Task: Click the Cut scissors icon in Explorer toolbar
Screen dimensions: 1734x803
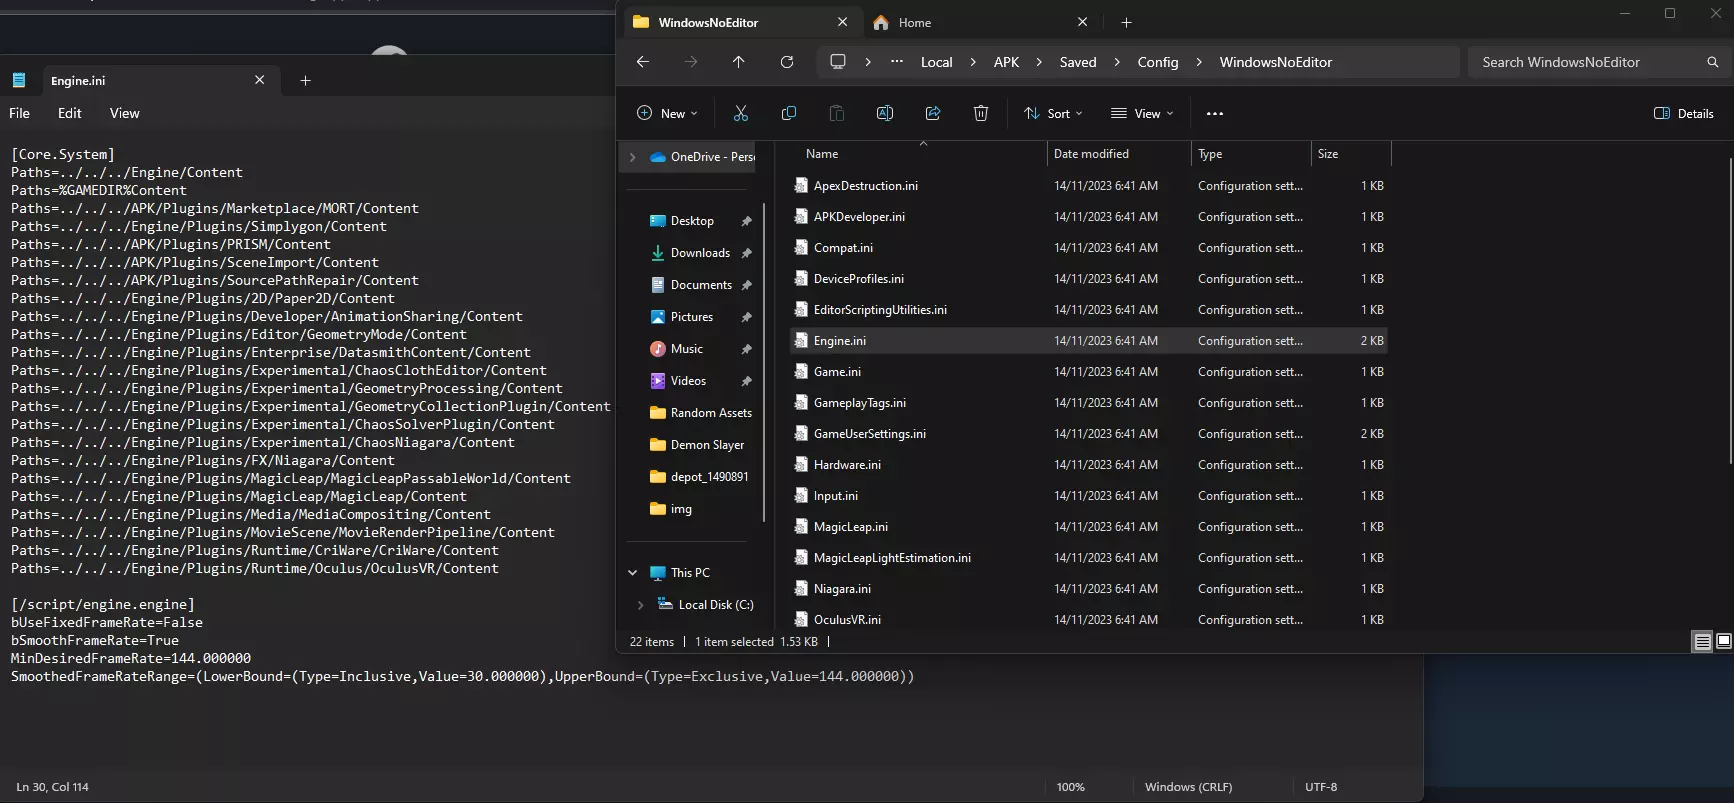Action: click(x=741, y=114)
